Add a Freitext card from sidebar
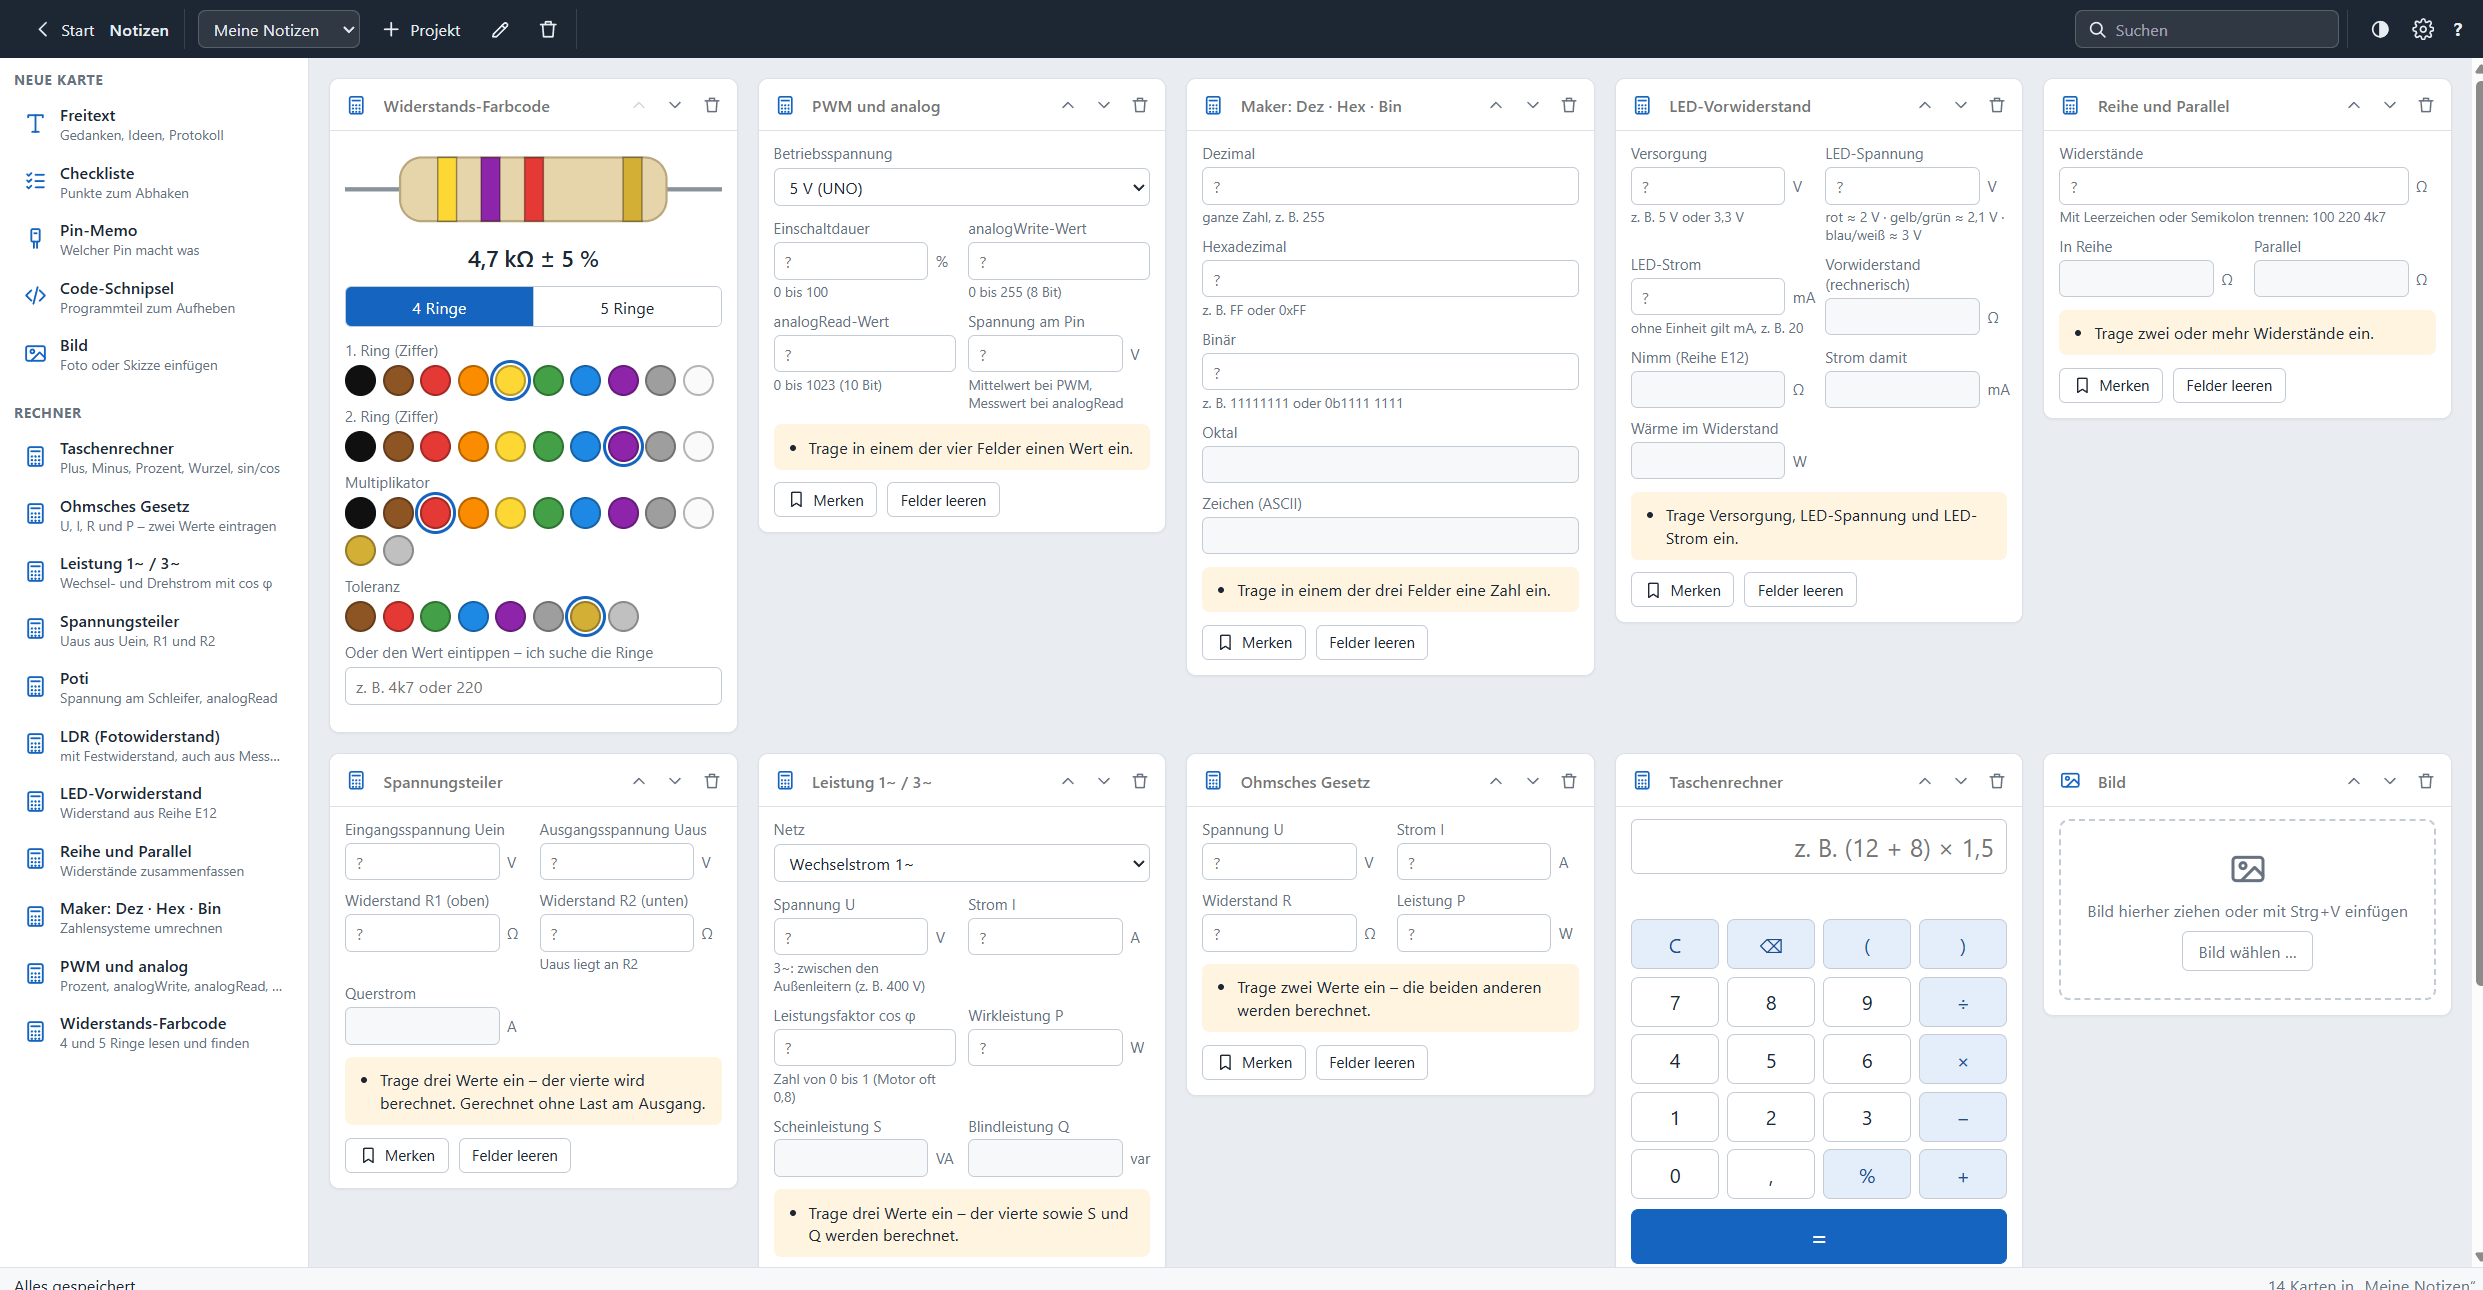The height and width of the screenshot is (1290, 2483). [154, 124]
